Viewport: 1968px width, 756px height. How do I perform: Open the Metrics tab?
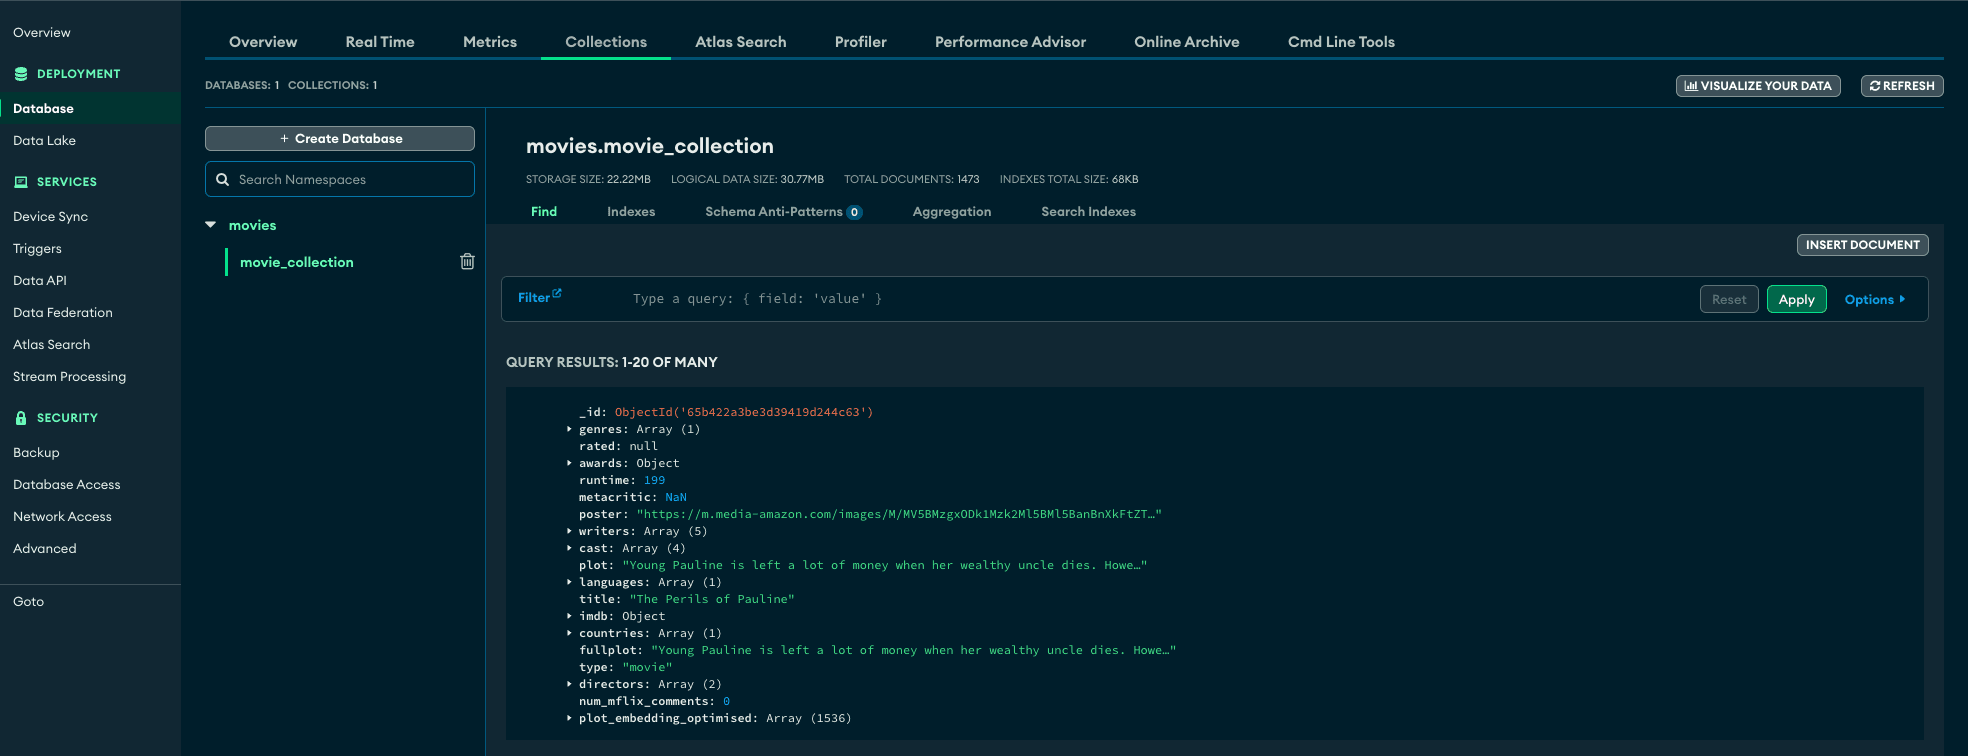coord(490,42)
